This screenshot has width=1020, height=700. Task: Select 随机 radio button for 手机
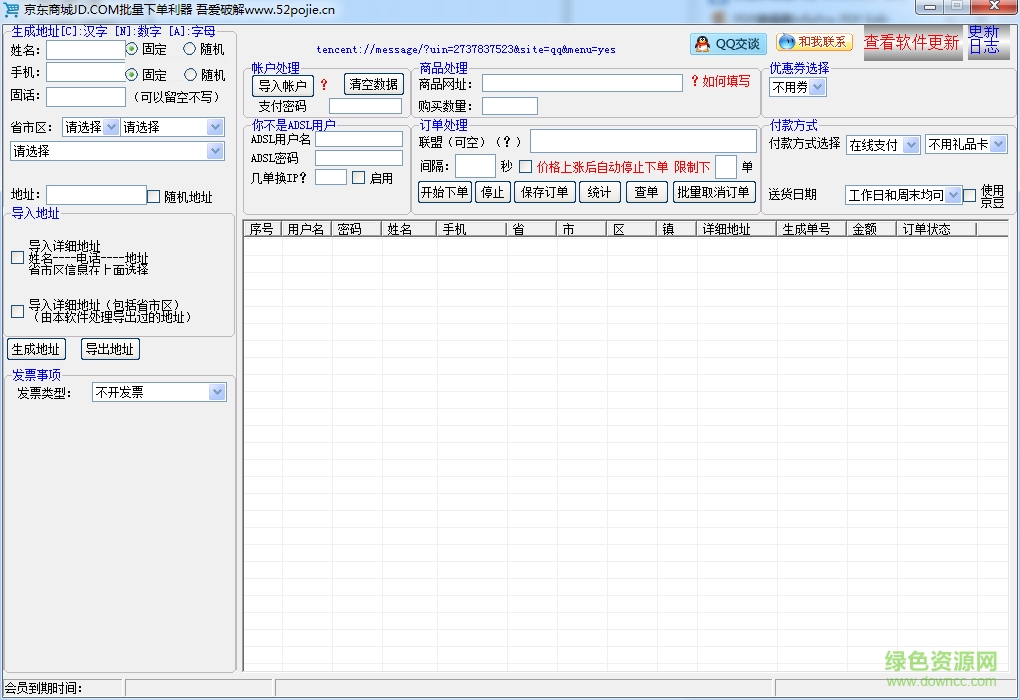(191, 74)
